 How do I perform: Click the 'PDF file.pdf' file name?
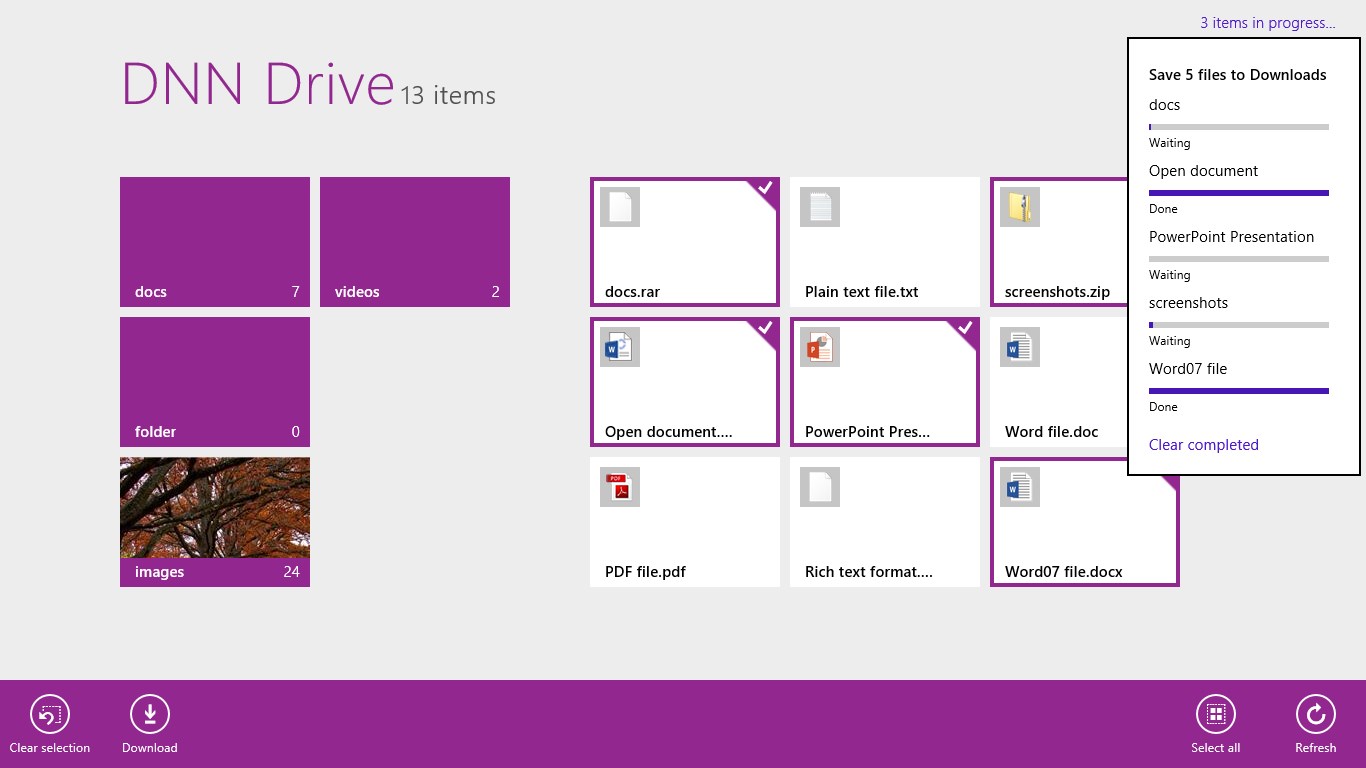tap(646, 572)
